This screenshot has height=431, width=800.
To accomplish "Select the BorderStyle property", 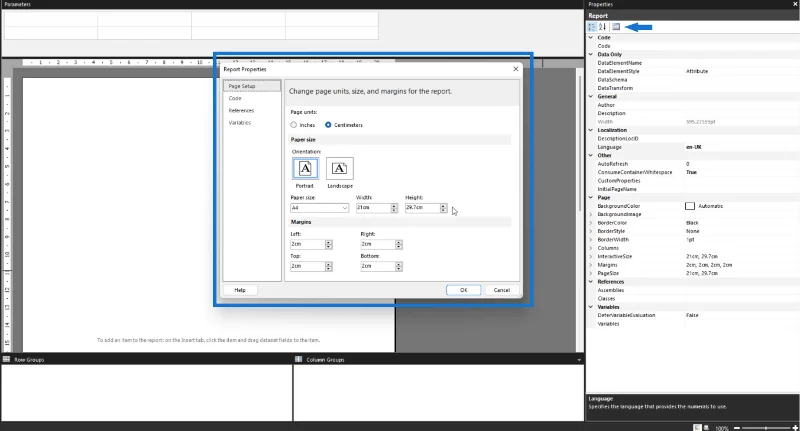I will point(693,231).
